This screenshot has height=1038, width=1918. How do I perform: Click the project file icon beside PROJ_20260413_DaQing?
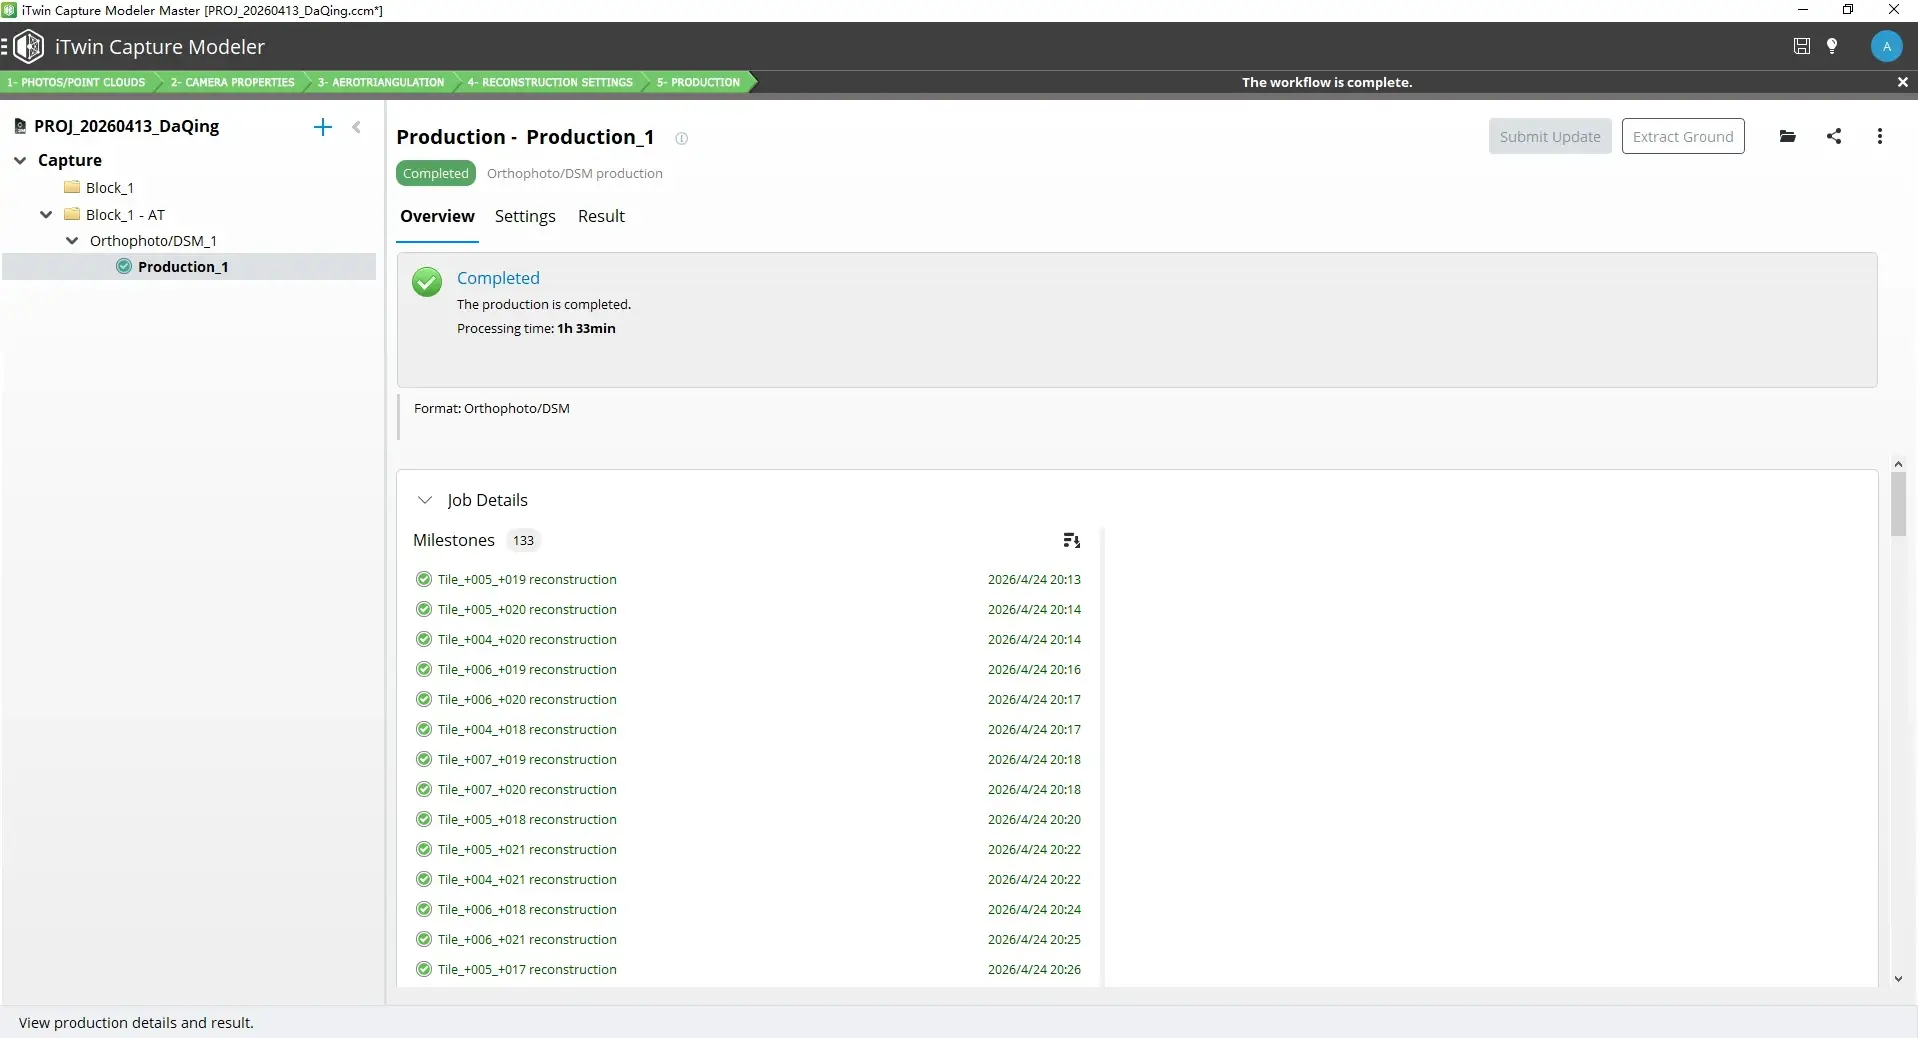click(x=20, y=126)
